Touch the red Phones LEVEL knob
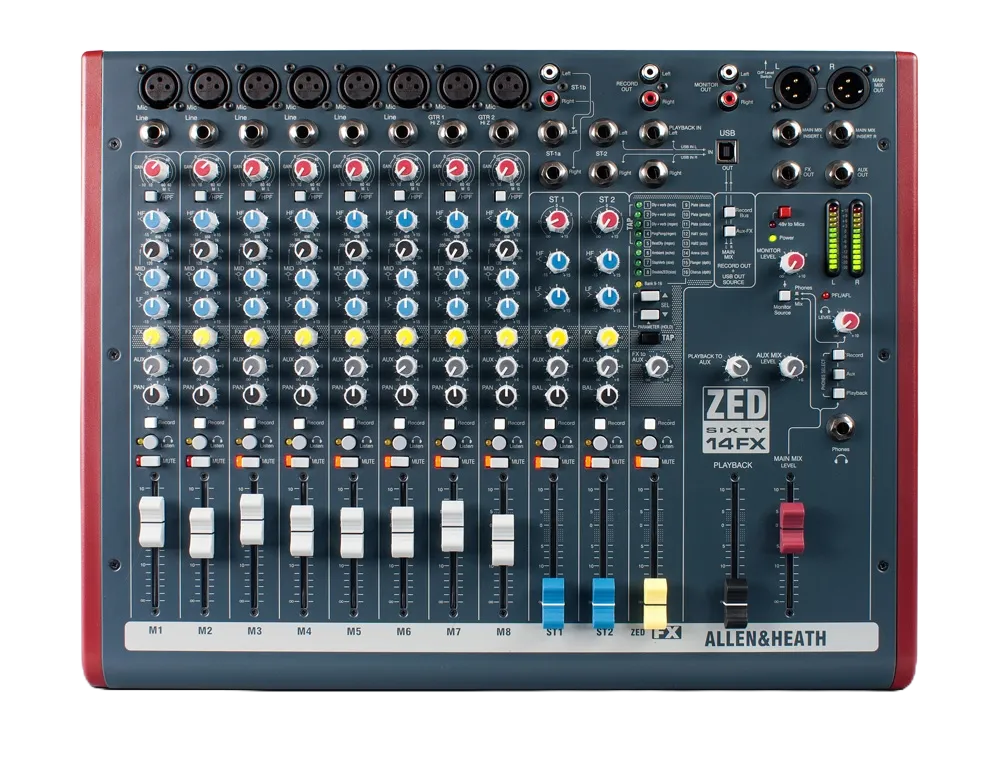Image resolution: width=1000 pixels, height=762 pixels. tap(846, 322)
